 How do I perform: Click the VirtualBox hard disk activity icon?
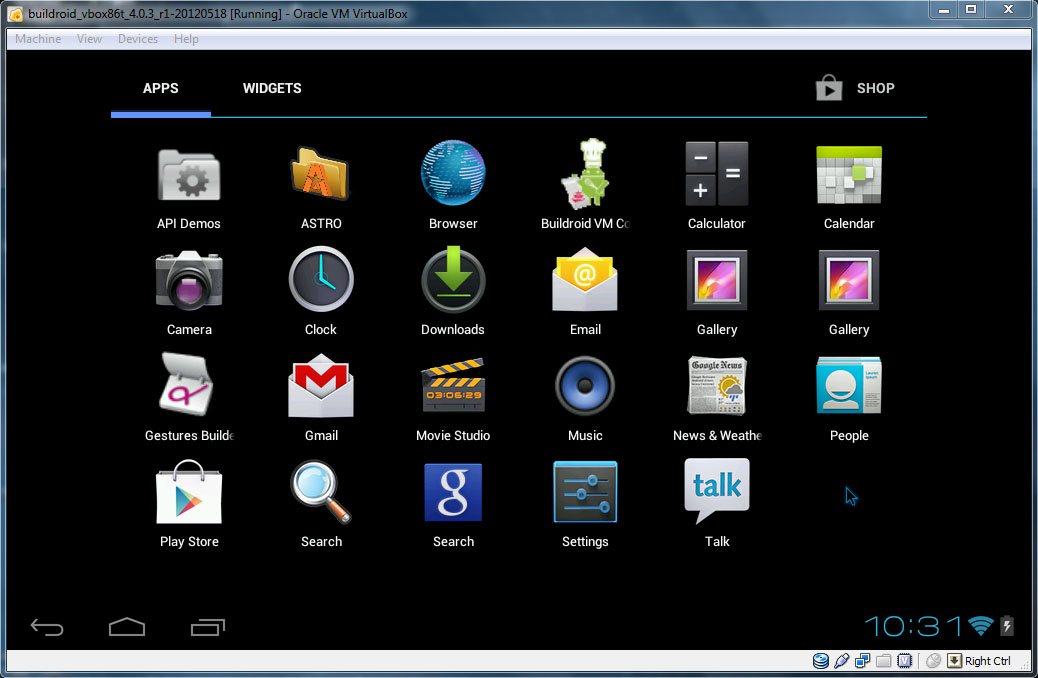821,661
